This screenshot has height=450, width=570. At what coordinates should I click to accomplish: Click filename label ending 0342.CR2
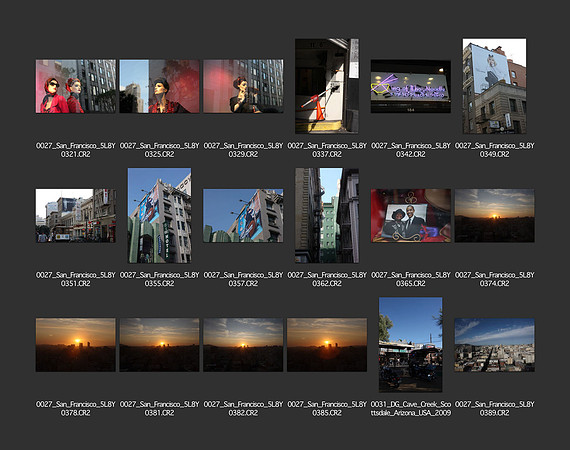(x=411, y=150)
